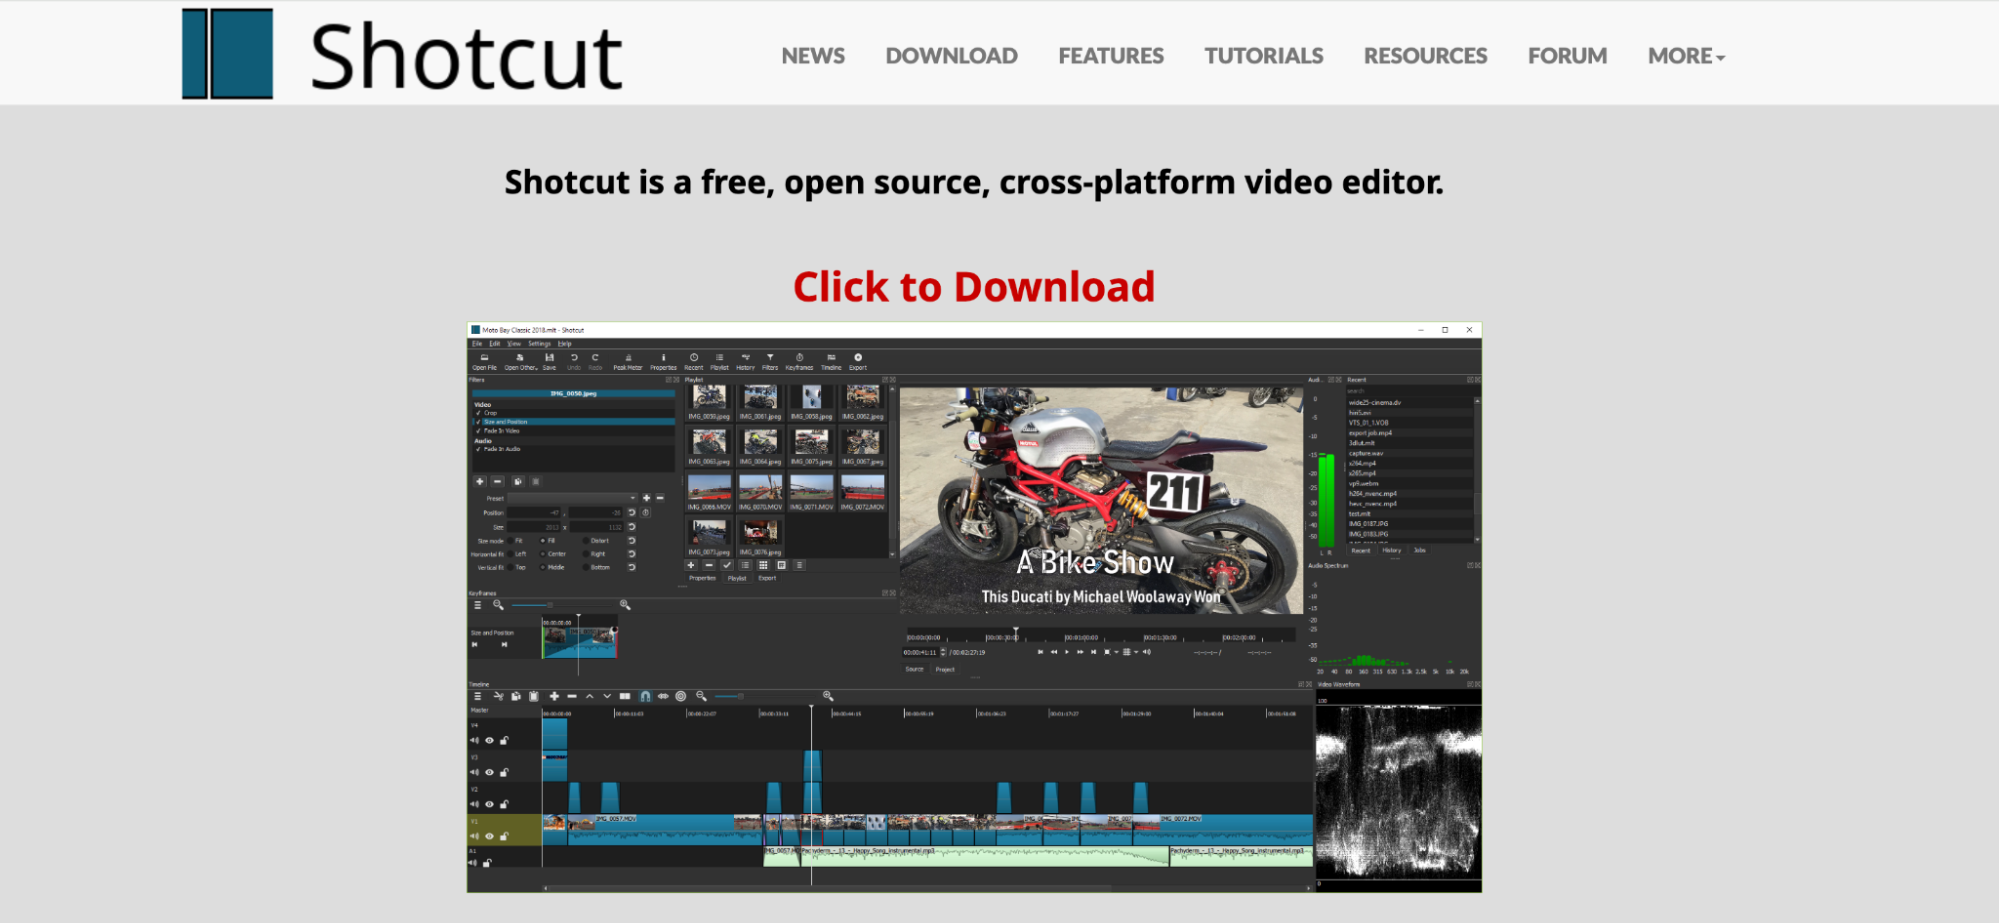This screenshot has height=924, width=1999.
Task: Skip to the start in the player controls
Action: click(x=1040, y=652)
